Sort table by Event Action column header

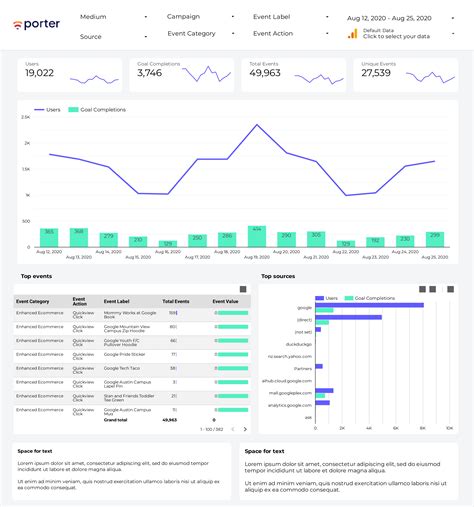pyautogui.click(x=80, y=301)
